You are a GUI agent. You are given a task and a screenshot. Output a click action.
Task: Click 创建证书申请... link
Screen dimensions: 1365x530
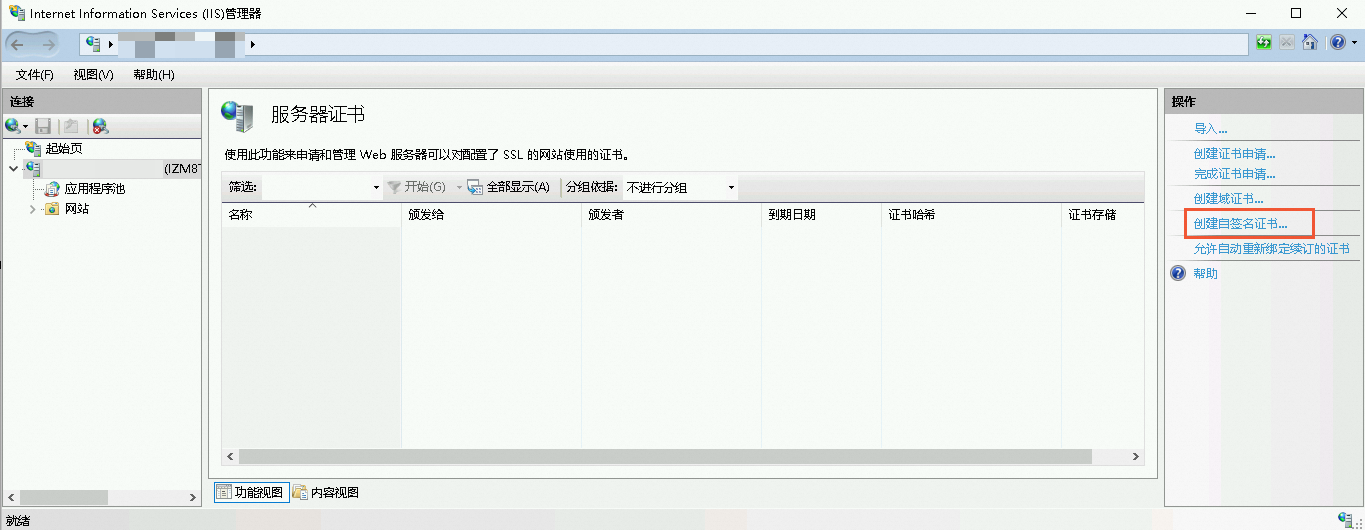(1234, 154)
